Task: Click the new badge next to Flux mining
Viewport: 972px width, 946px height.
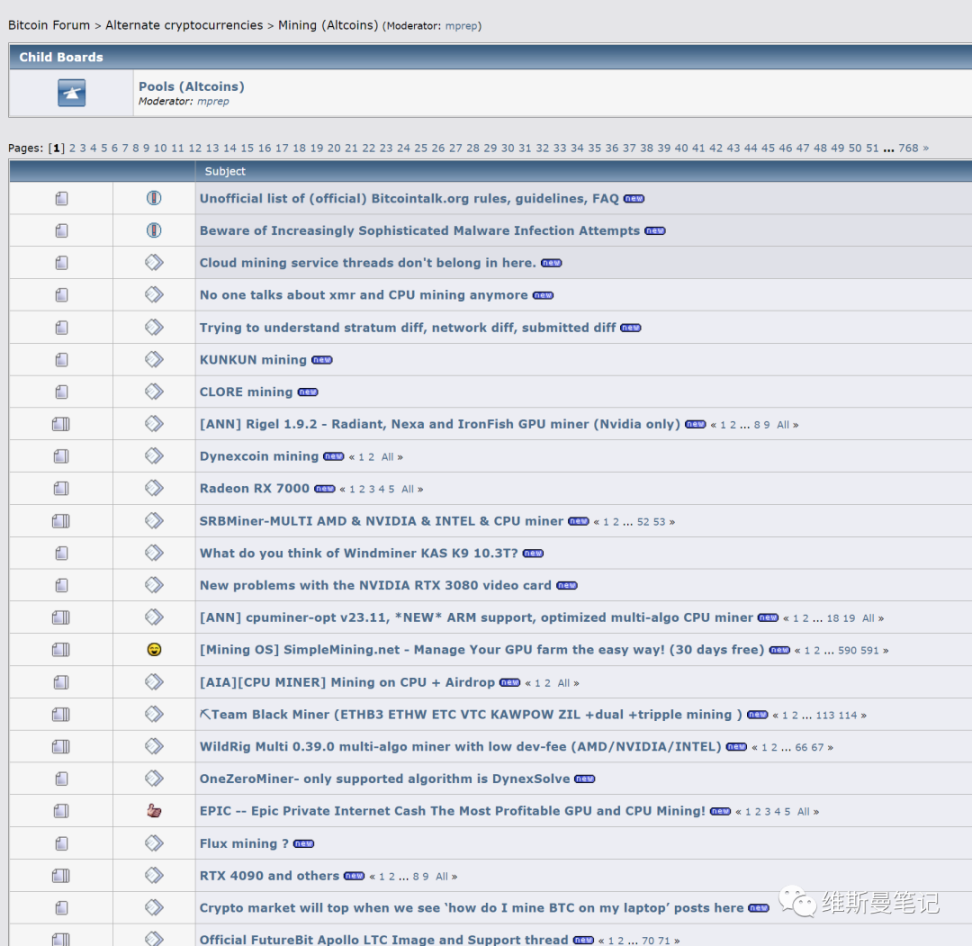Action: coord(304,844)
